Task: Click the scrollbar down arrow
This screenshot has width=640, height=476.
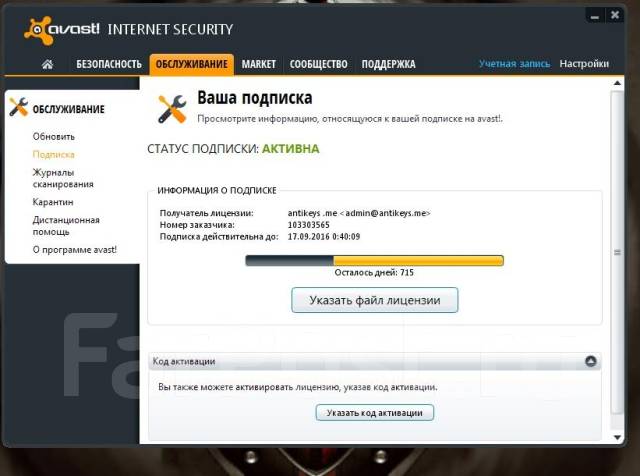Action: coord(618,438)
